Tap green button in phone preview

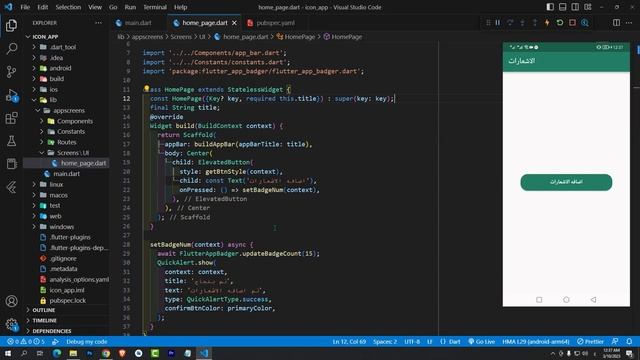(x=566, y=182)
